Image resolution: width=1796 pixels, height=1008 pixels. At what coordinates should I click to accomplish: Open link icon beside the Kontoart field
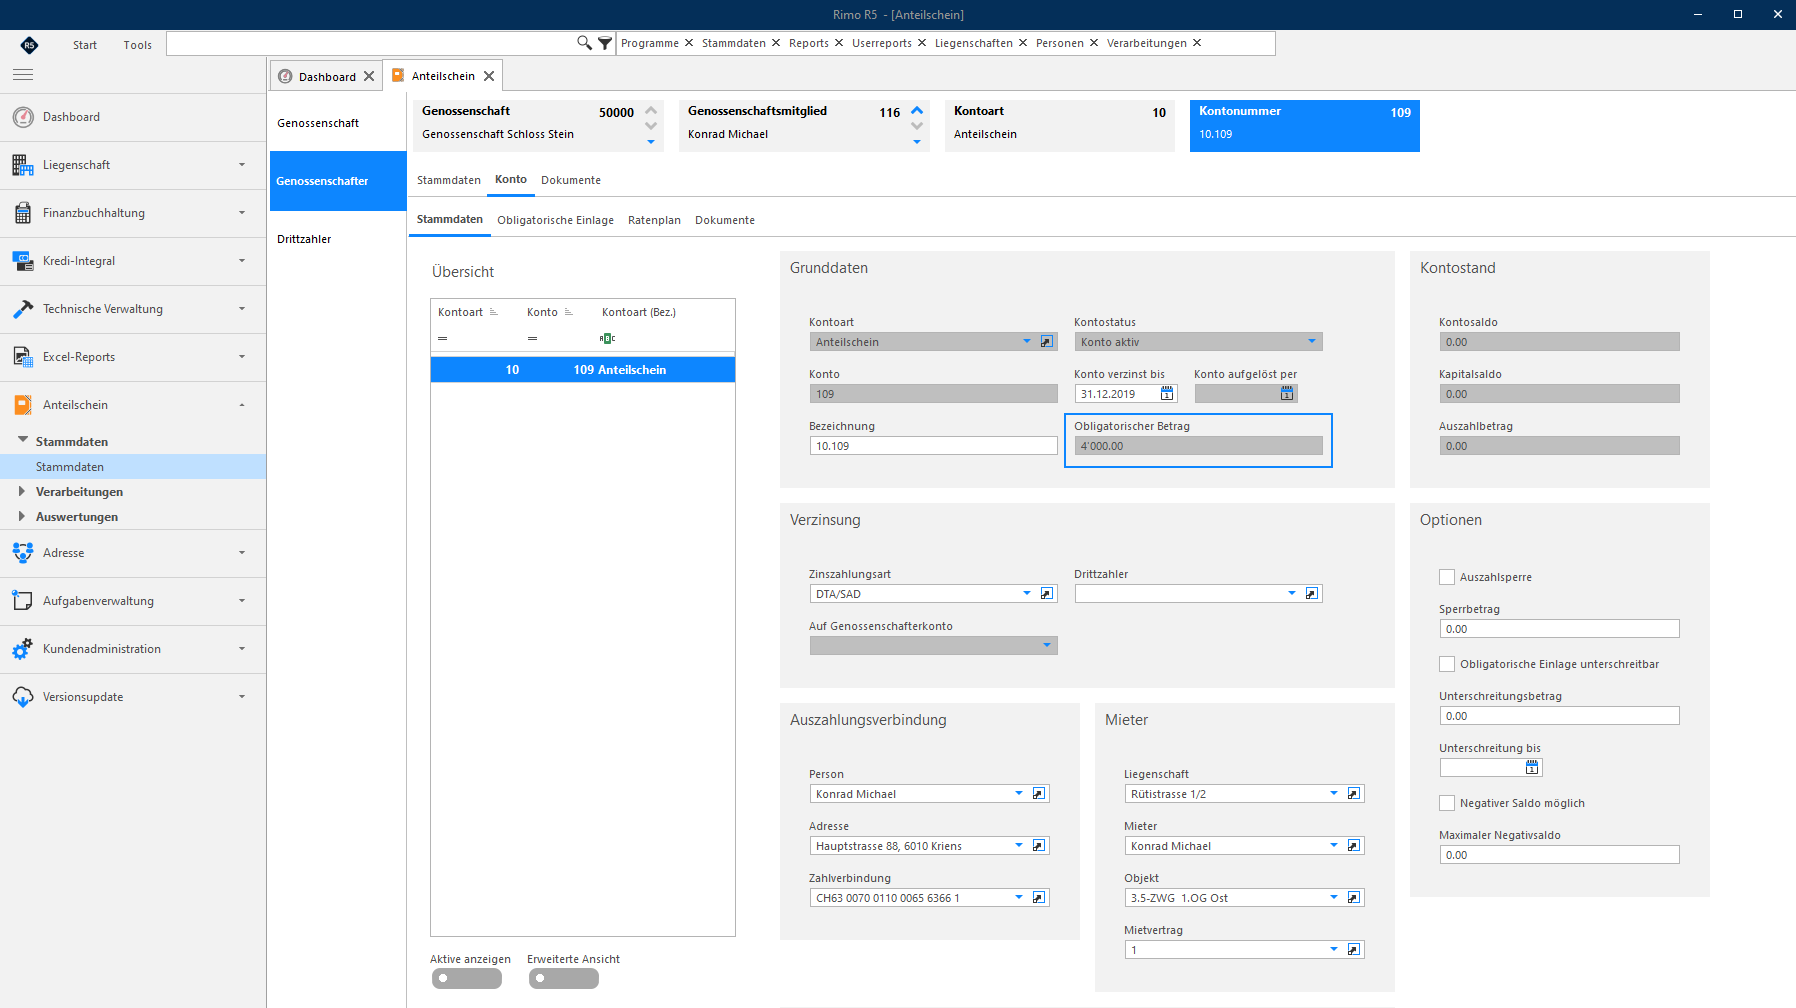coord(1047,342)
